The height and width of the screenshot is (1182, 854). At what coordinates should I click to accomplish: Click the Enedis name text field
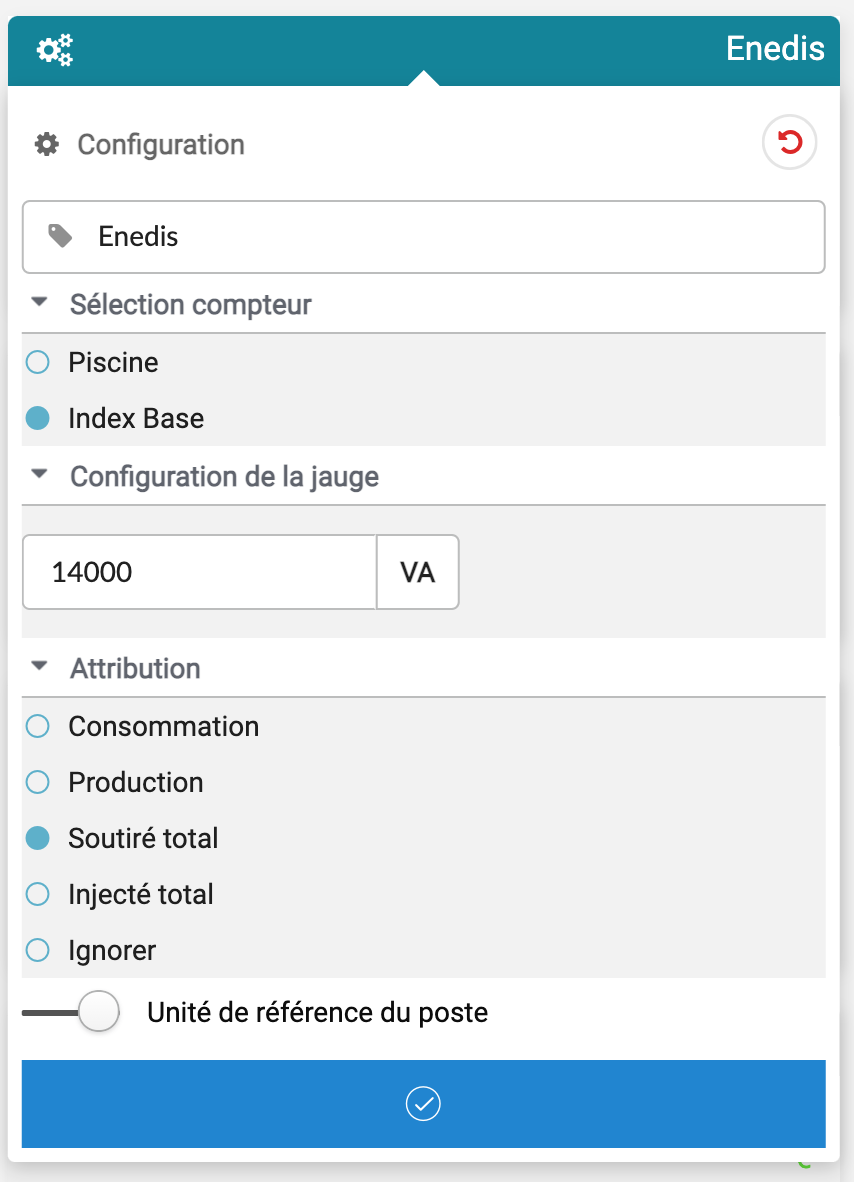(440, 237)
